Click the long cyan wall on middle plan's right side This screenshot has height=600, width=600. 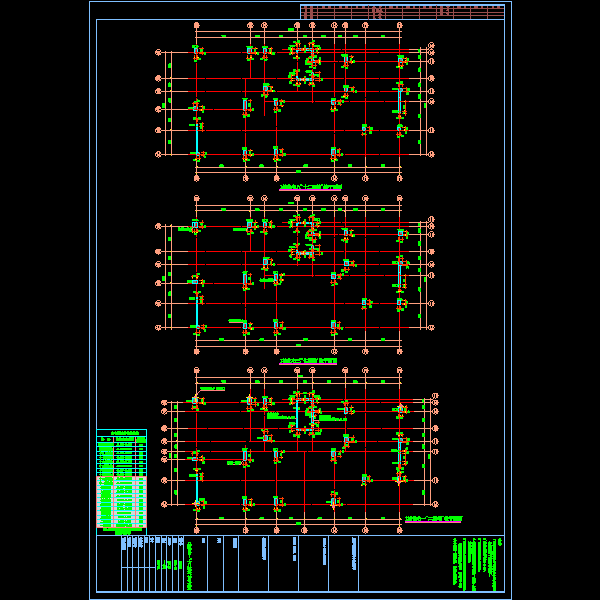[399, 273]
